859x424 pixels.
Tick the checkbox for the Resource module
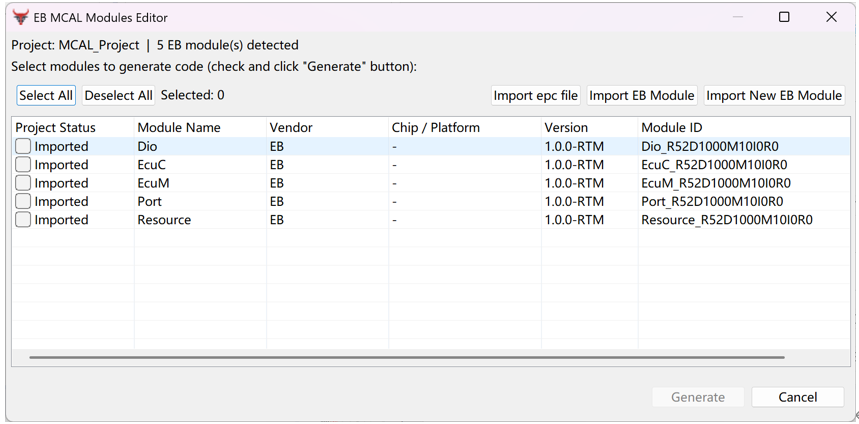(x=23, y=220)
